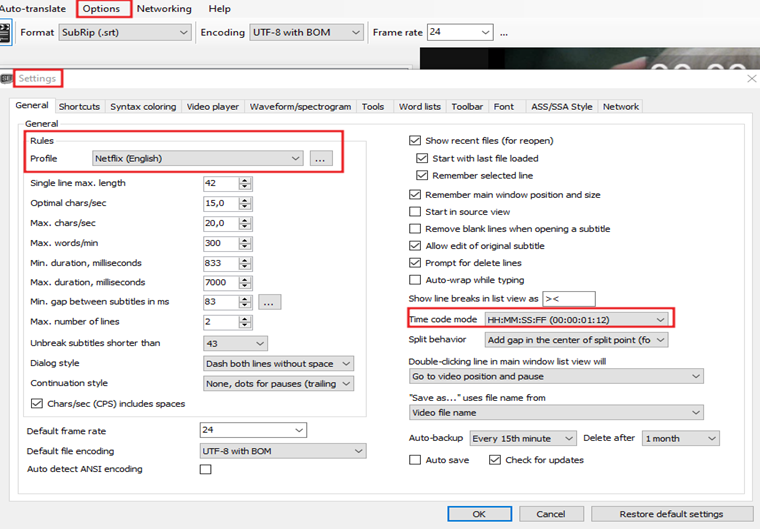This screenshot has height=529, width=760.
Task: Click the Cancel button
Action: (x=551, y=514)
